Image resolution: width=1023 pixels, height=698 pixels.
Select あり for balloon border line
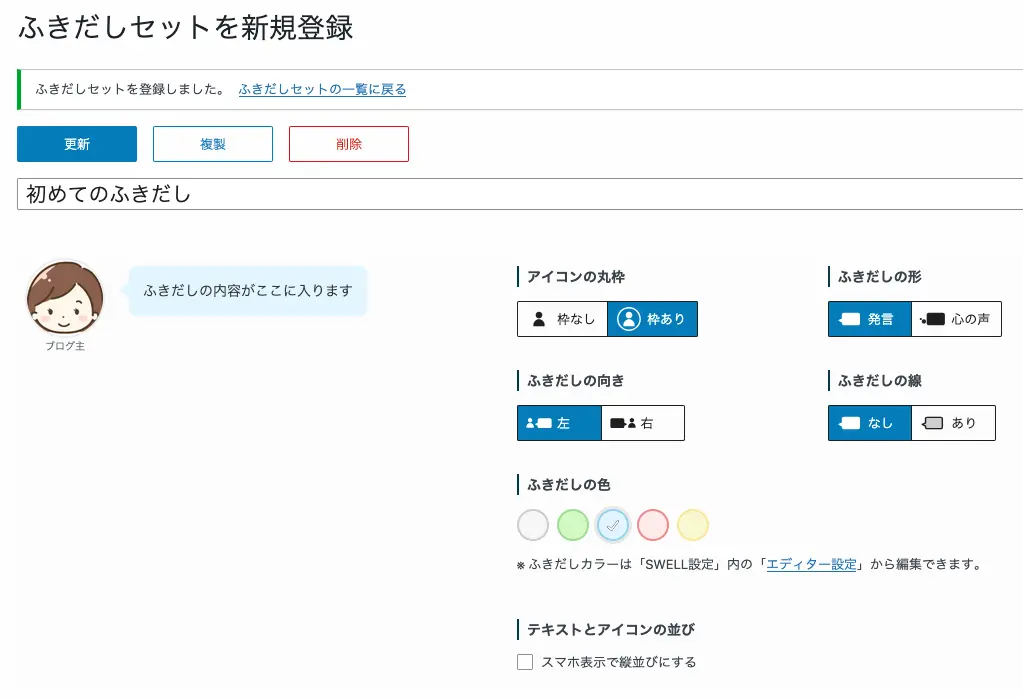[953, 423]
